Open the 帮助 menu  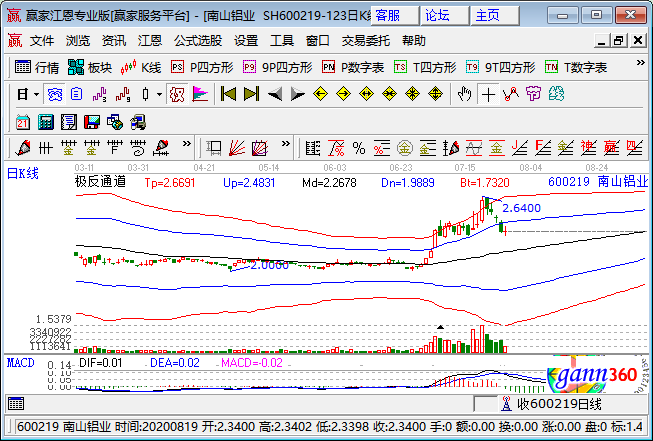coord(414,41)
